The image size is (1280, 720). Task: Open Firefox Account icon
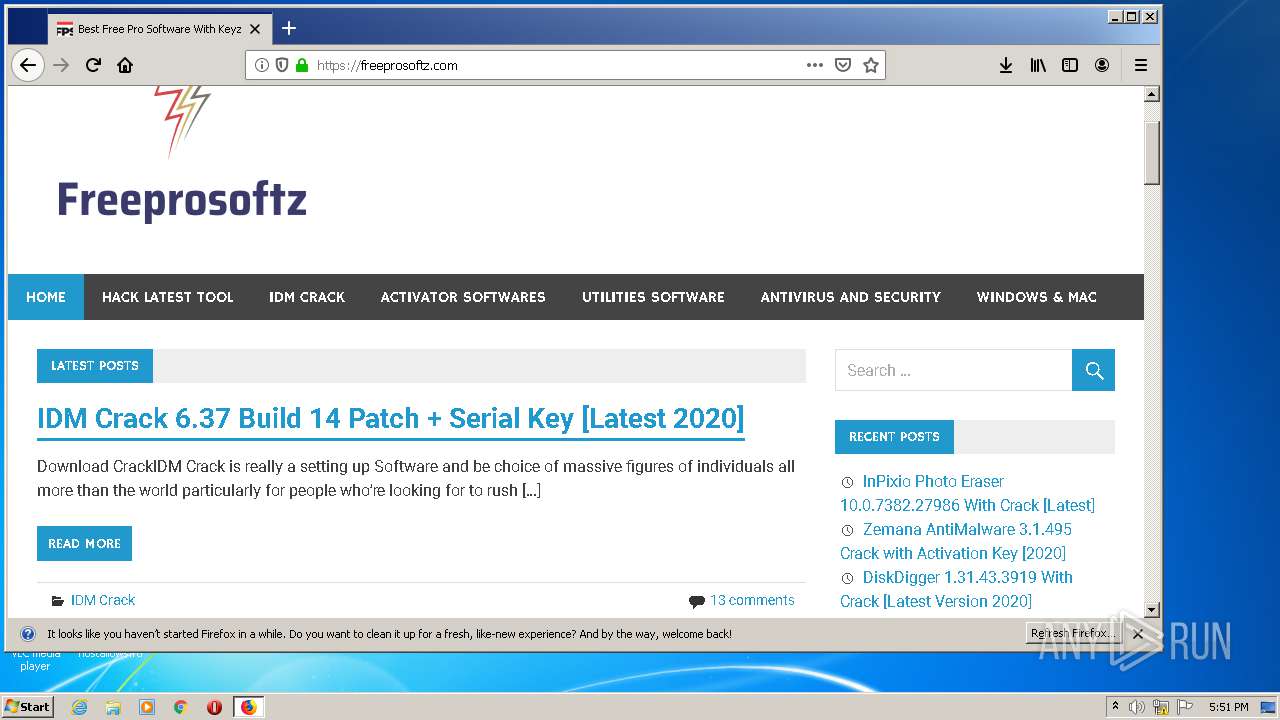coord(1102,65)
